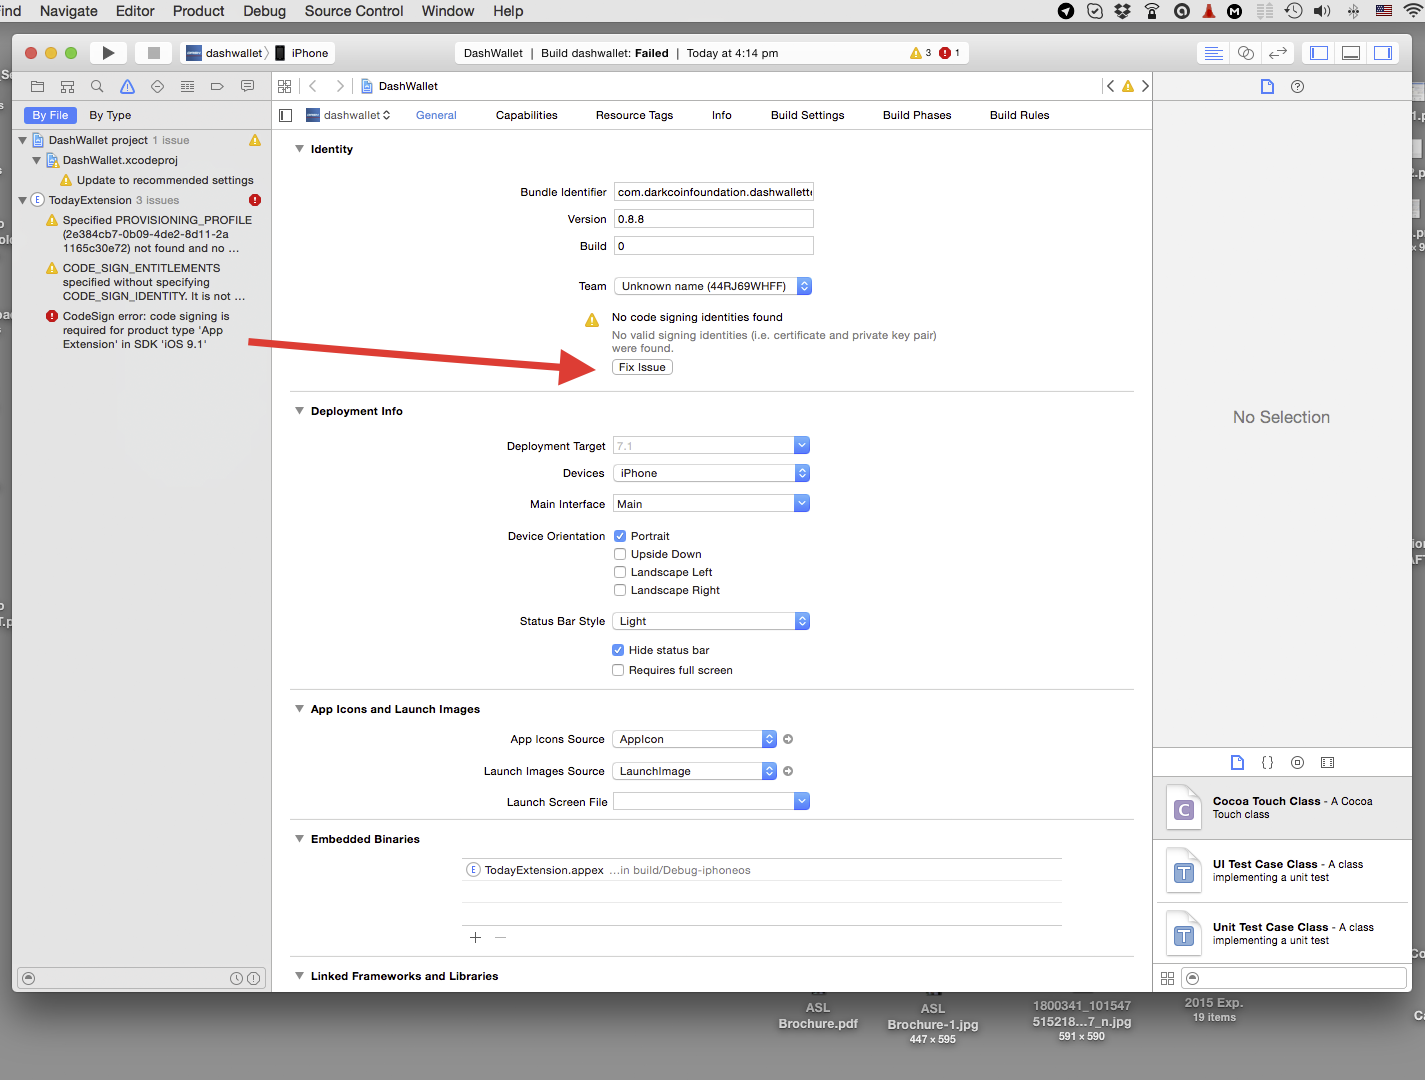This screenshot has width=1425, height=1080.
Task: Open the Team dropdown
Action: coord(712,286)
